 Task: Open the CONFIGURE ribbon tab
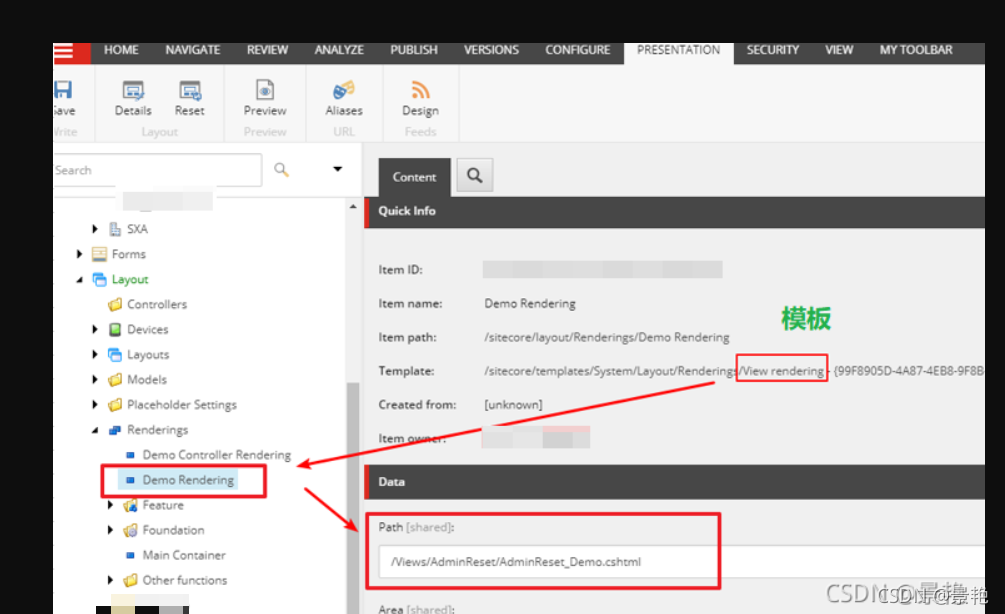[577, 50]
